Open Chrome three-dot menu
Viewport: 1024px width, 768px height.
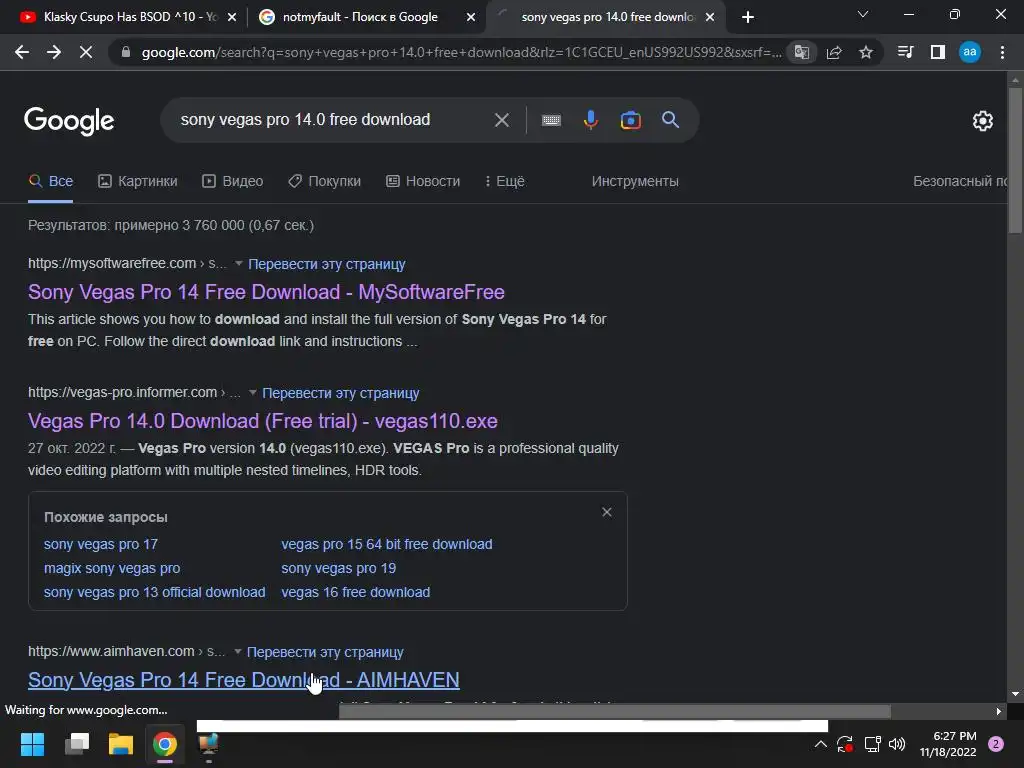[1002, 52]
